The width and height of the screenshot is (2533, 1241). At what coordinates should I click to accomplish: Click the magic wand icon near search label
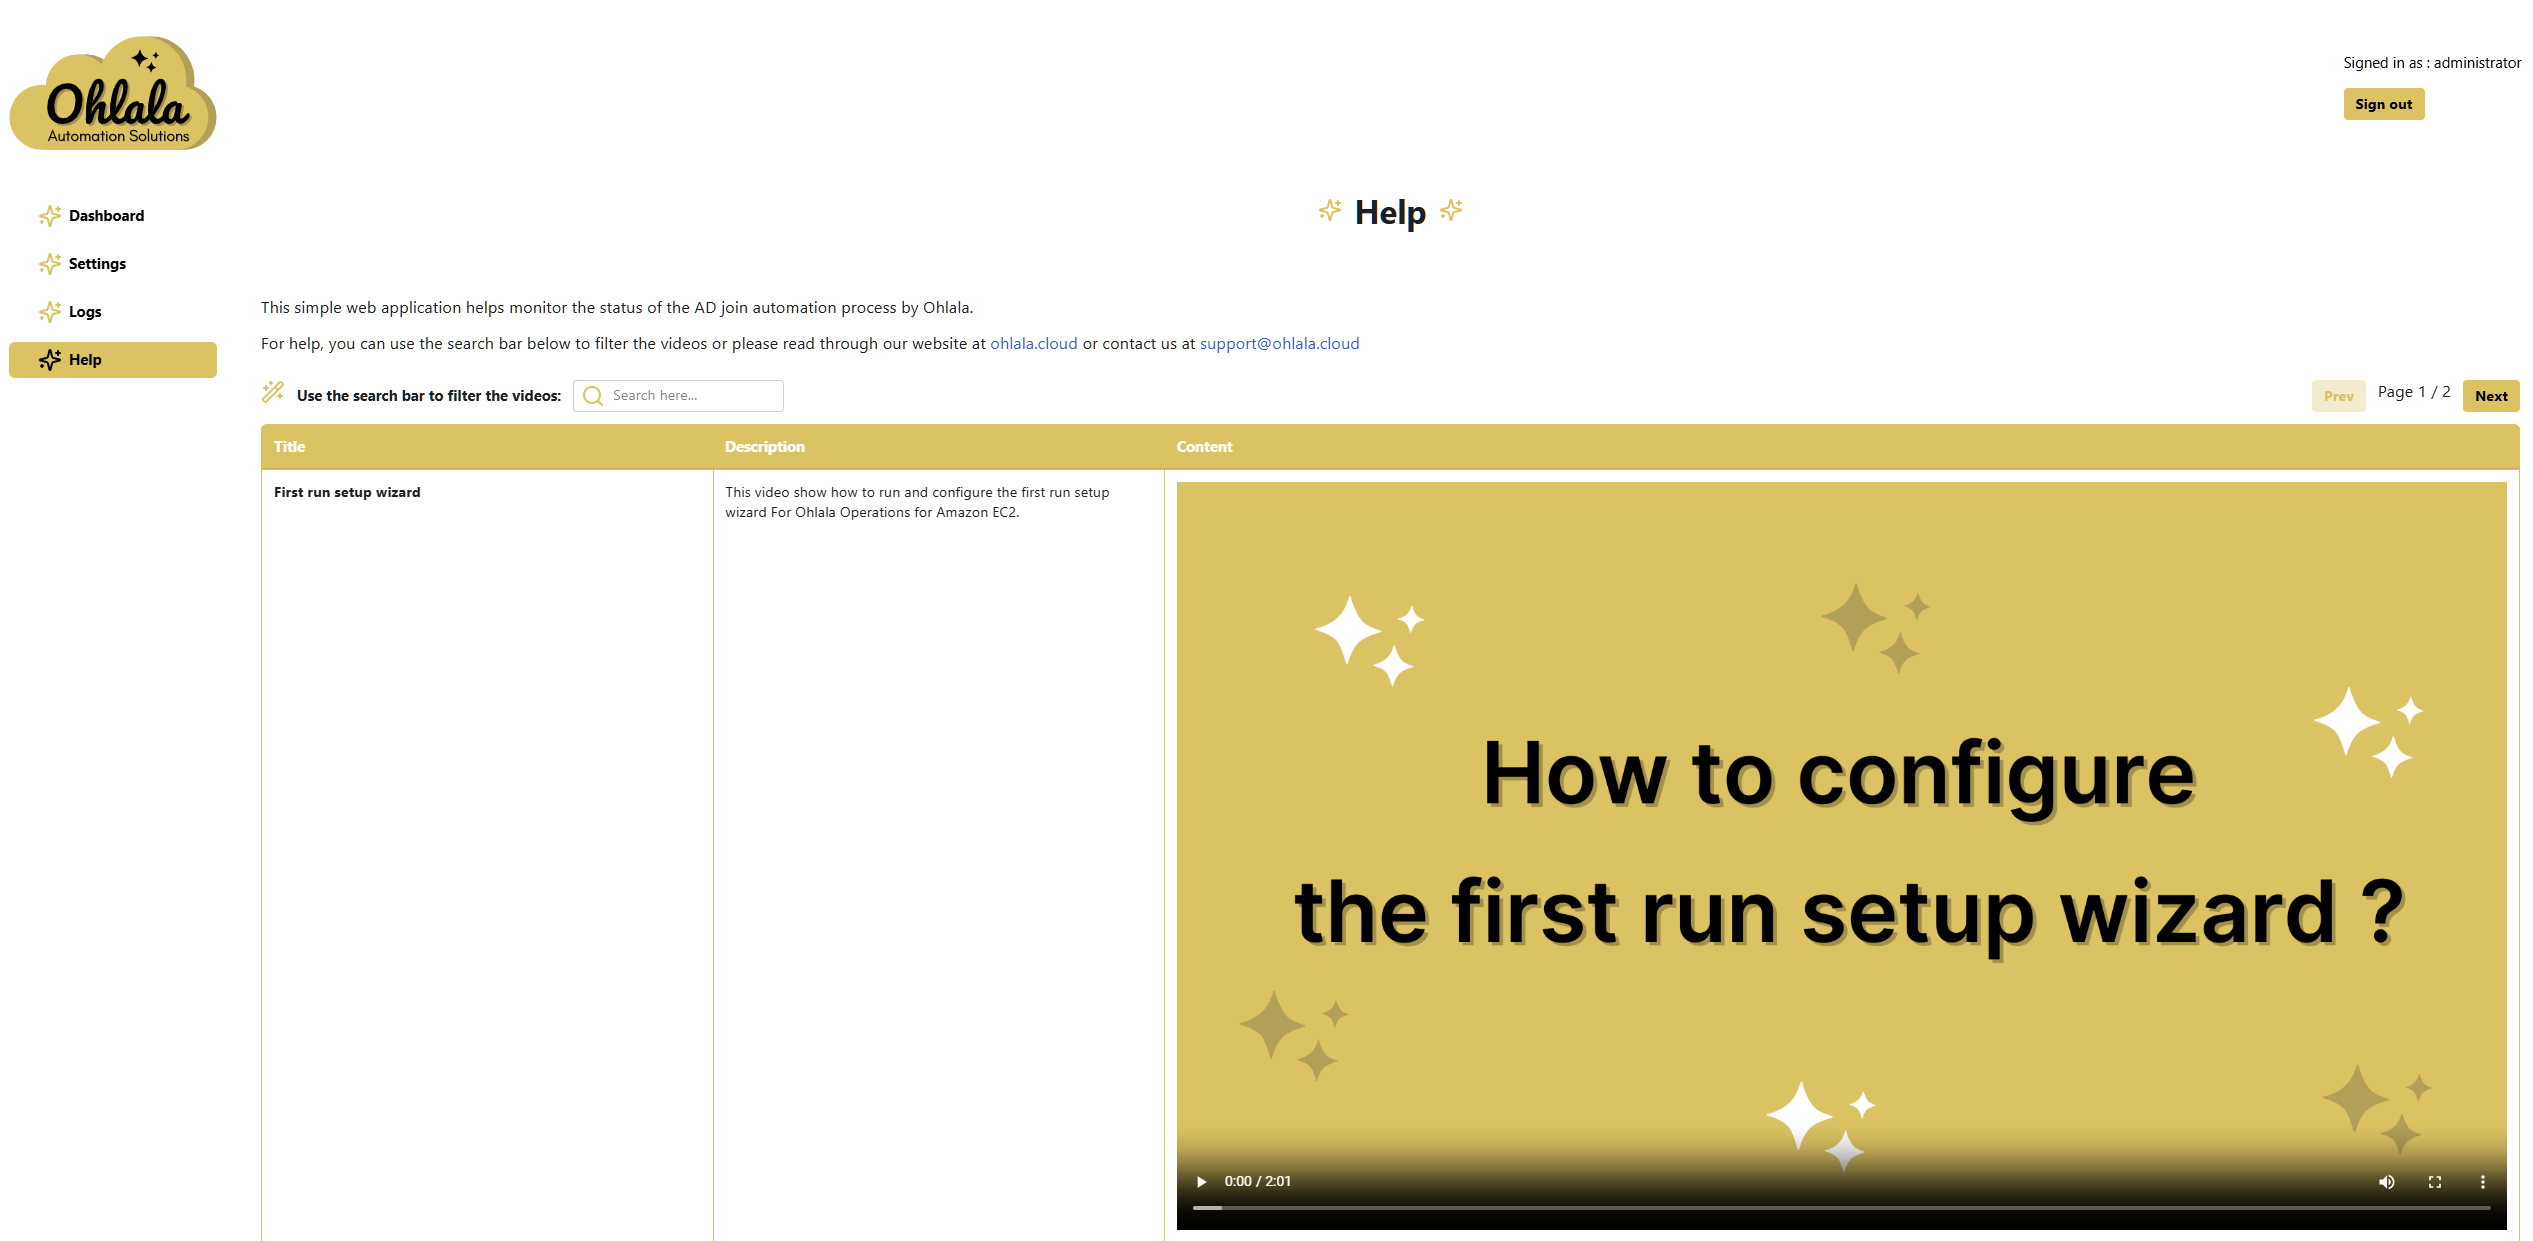pos(273,392)
